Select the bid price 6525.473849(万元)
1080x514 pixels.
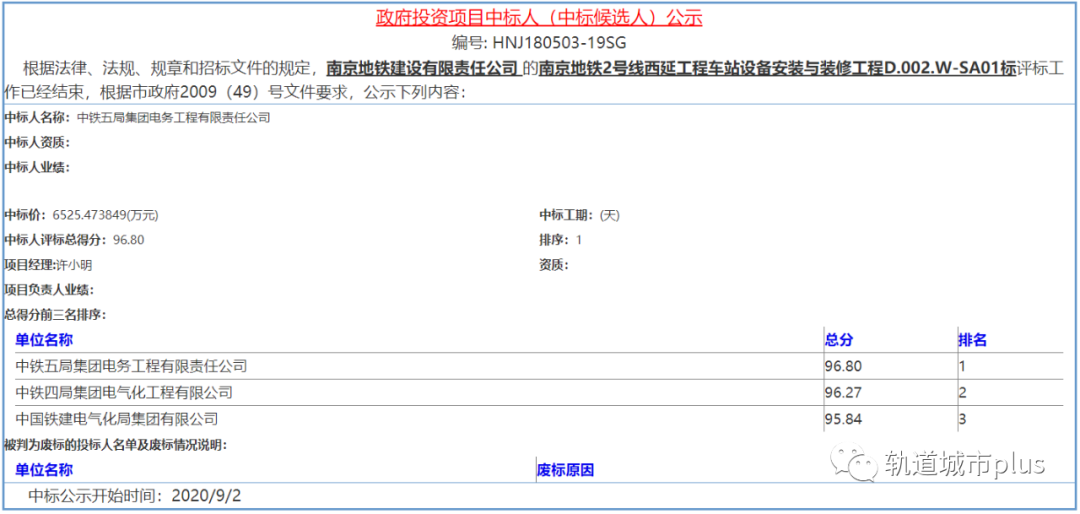pyautogui.click(x=105, y=216)
